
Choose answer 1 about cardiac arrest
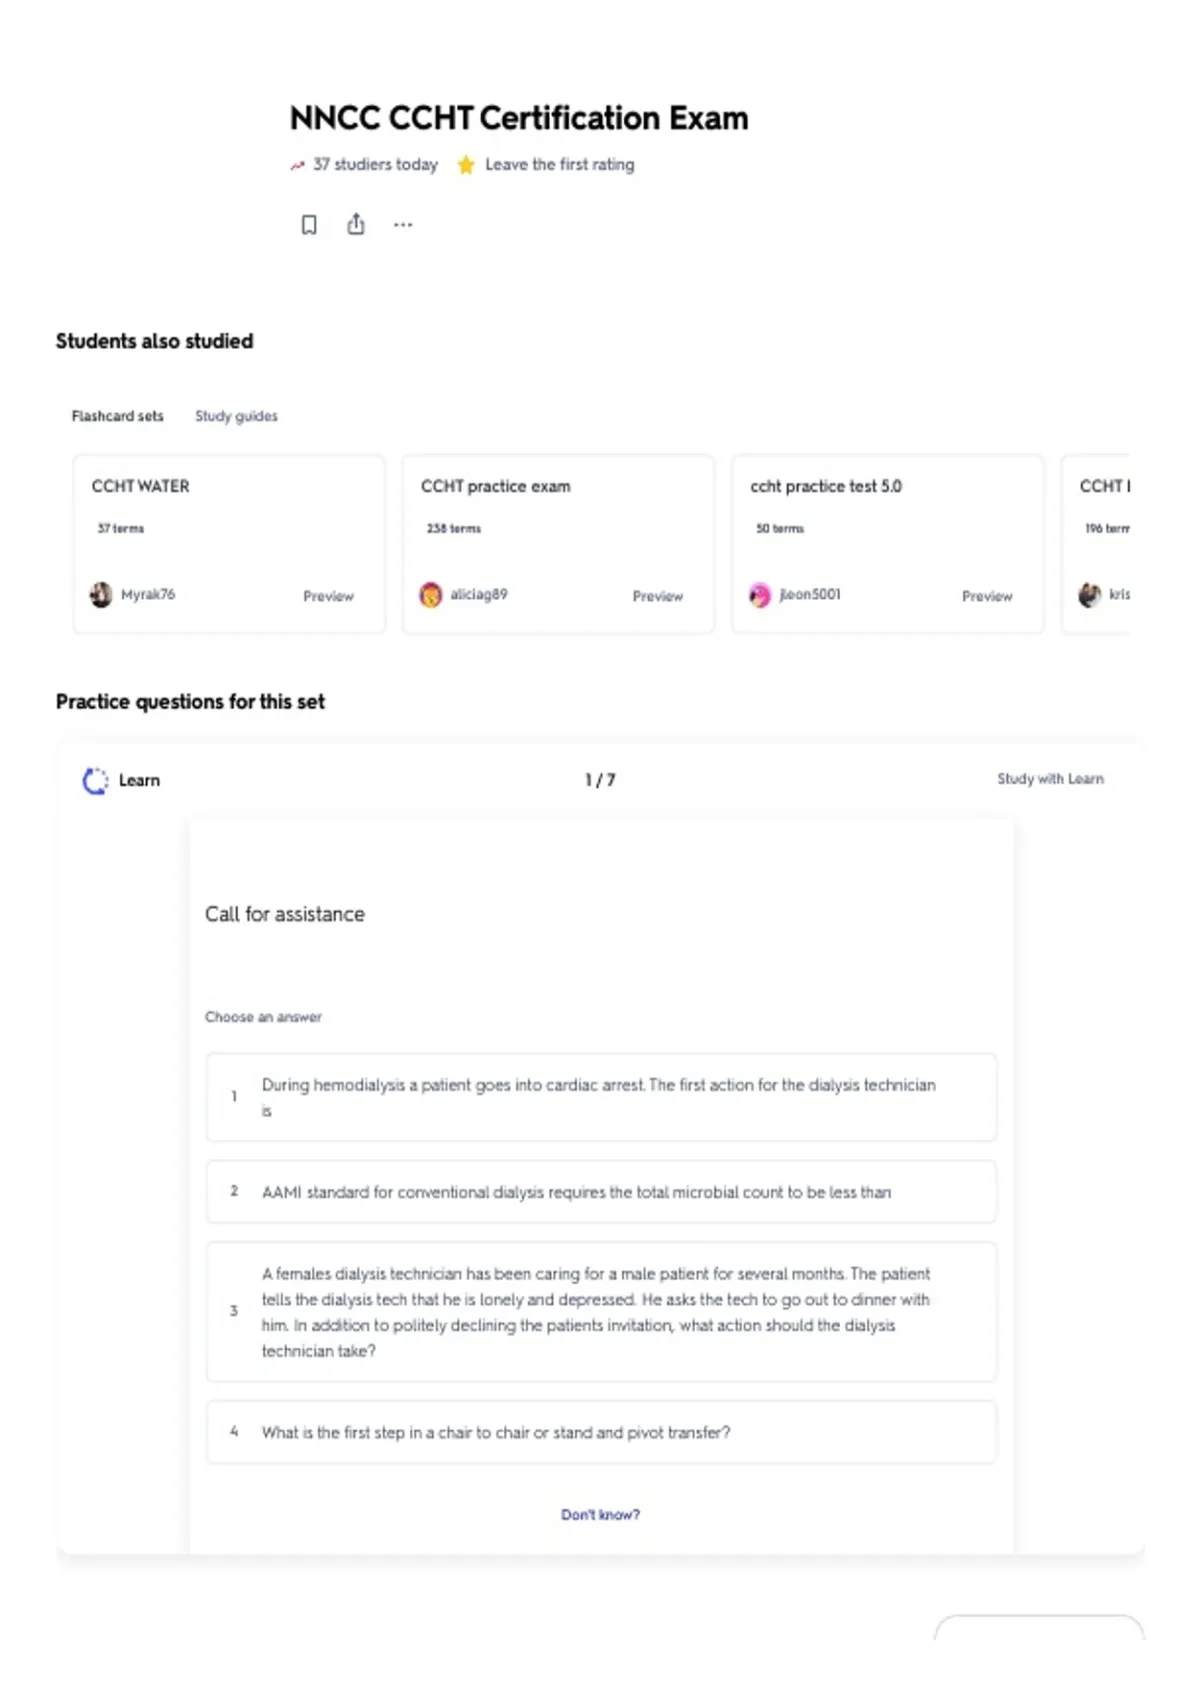601,1097
